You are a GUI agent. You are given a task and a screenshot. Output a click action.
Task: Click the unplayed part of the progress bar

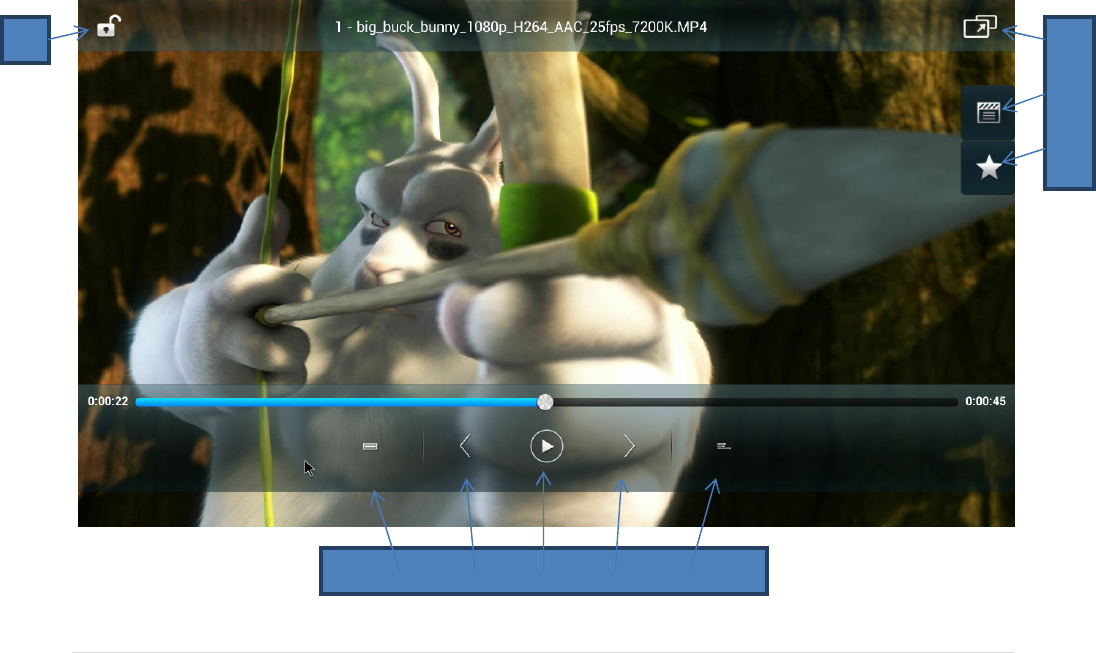tap(755, 403)
